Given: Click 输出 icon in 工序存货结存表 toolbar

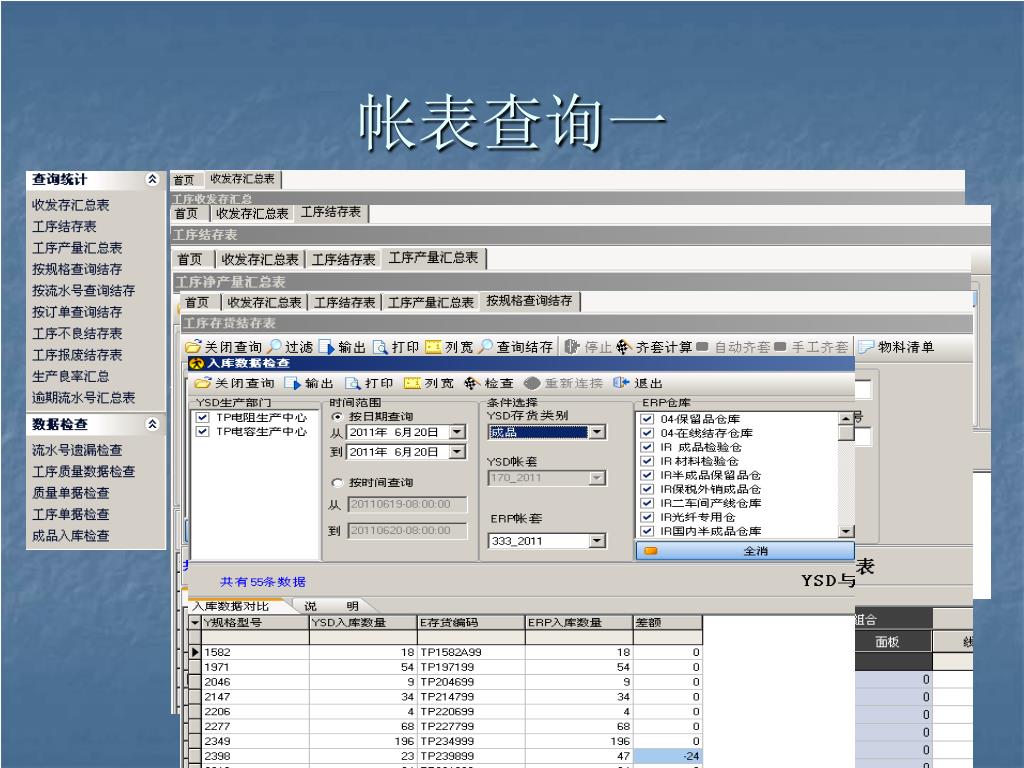Looking at the screenshot, I should point(327,347).
